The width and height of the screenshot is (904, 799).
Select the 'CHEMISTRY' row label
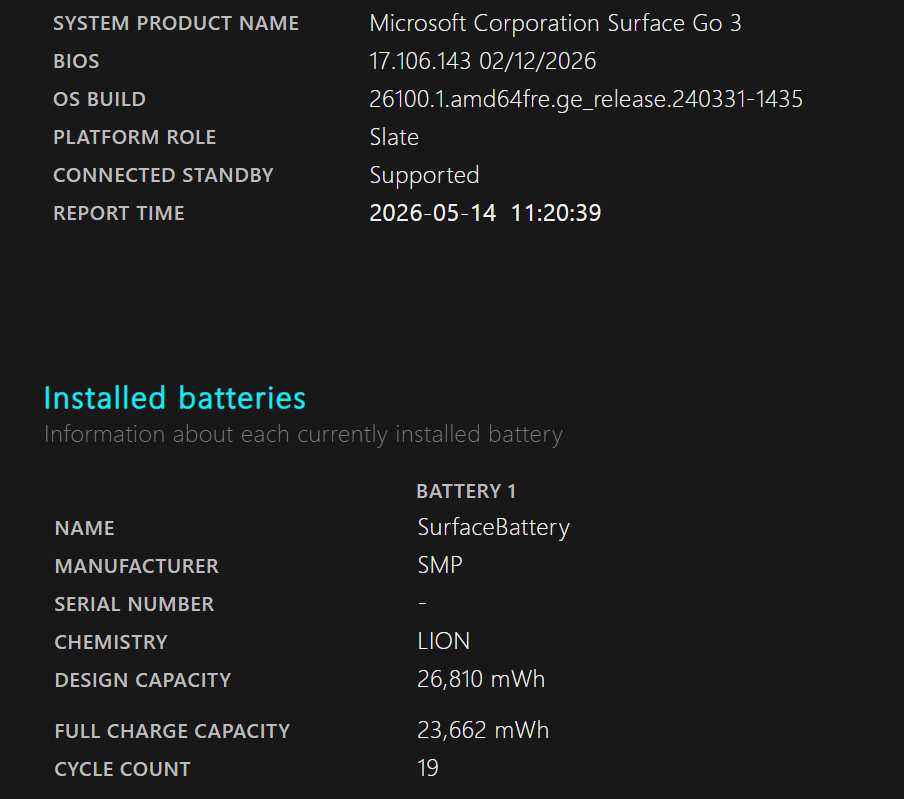click(111, 642)
